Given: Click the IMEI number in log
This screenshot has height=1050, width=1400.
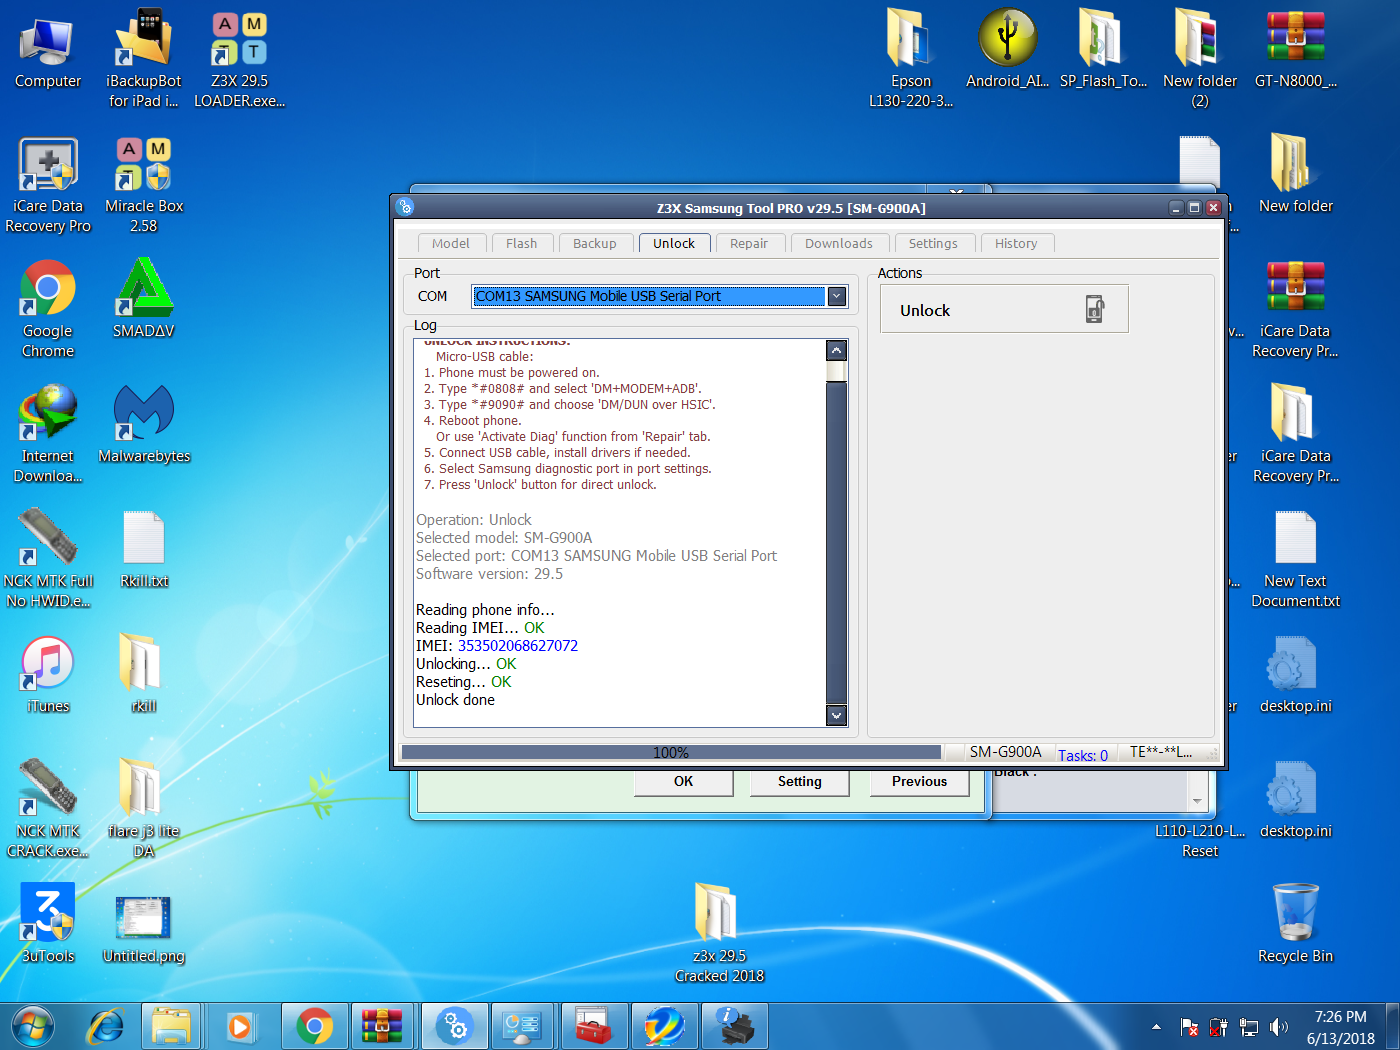Looking at the screenshot, I should (518, 646).
